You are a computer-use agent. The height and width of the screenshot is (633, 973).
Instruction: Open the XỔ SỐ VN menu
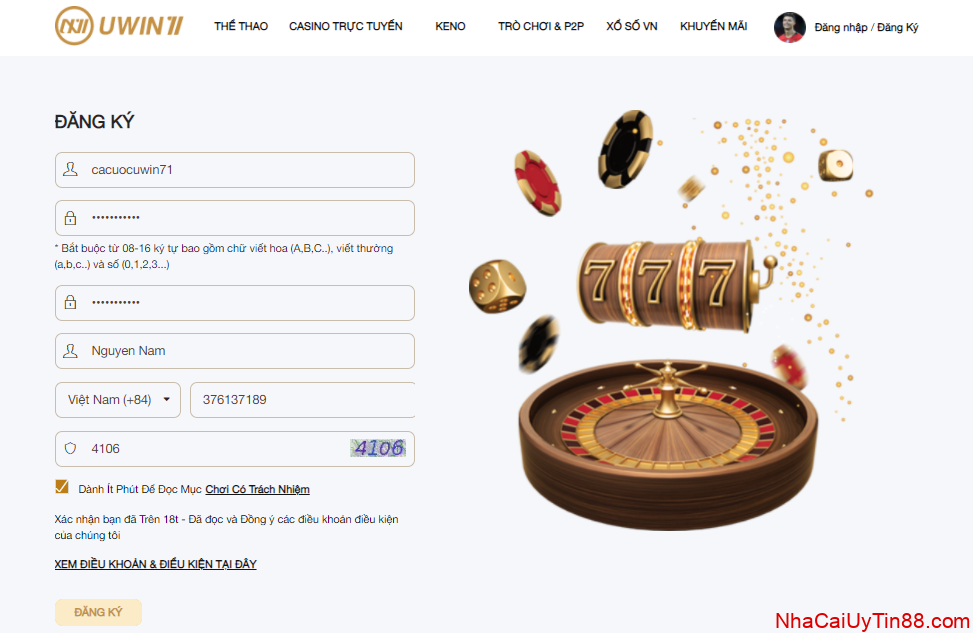632,26
